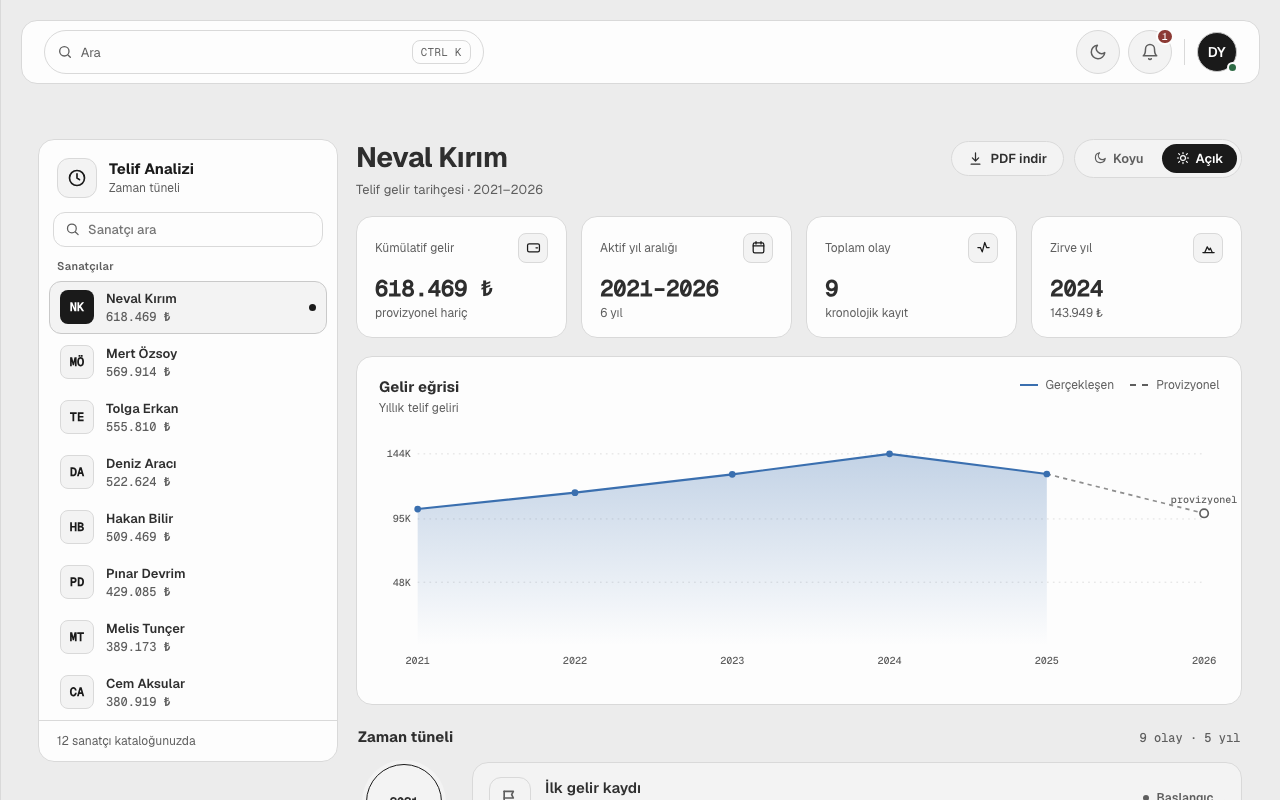Download report with PDF indir button
Viewport: 1280px width, 800px height.
(x=1007, y=158)
